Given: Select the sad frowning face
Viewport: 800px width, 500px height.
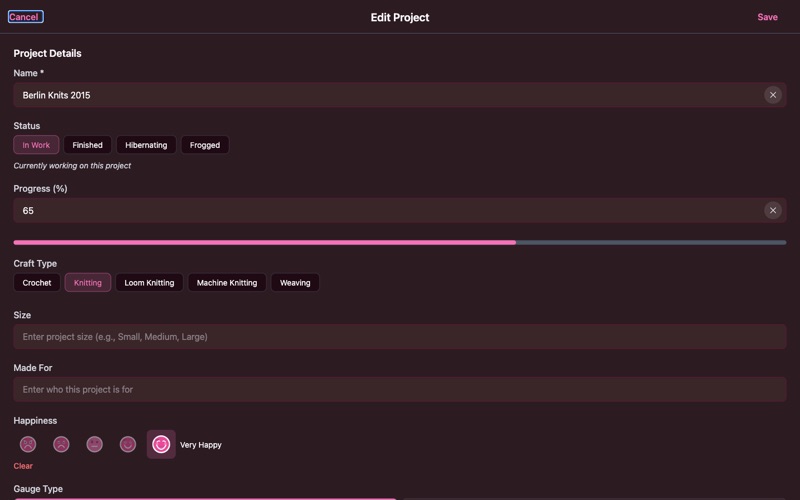Looking at the screenshot, I should (61, 444).
